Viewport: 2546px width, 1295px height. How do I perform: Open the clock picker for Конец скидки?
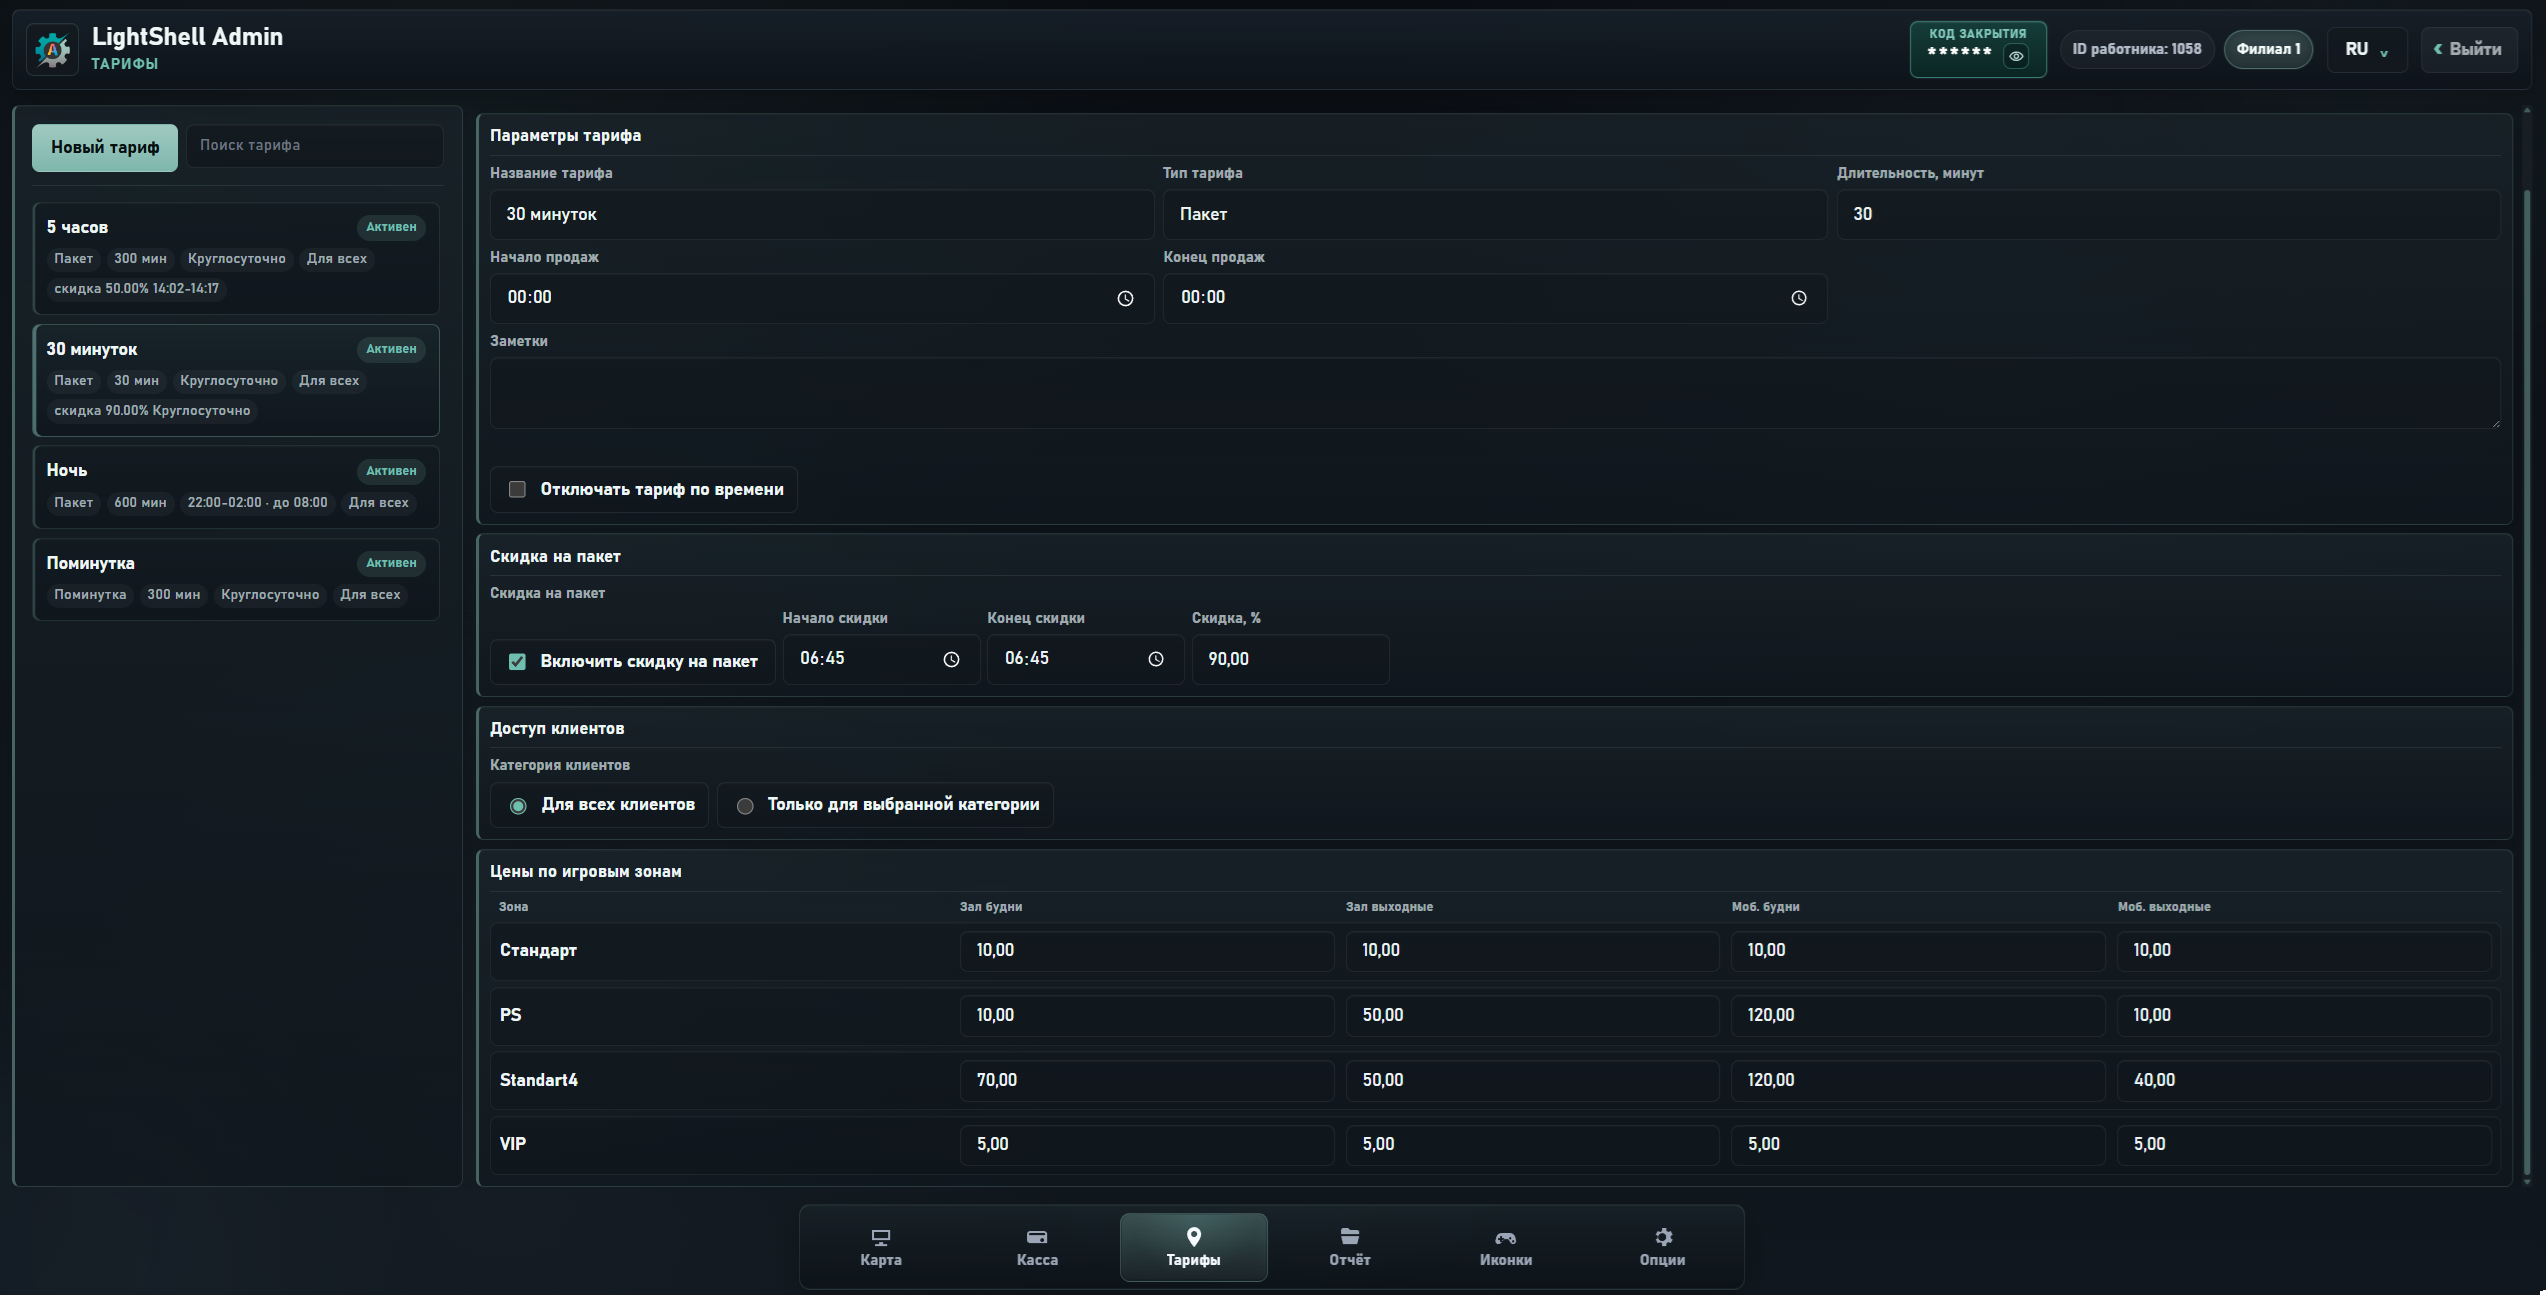click(x=1156, y=659)
